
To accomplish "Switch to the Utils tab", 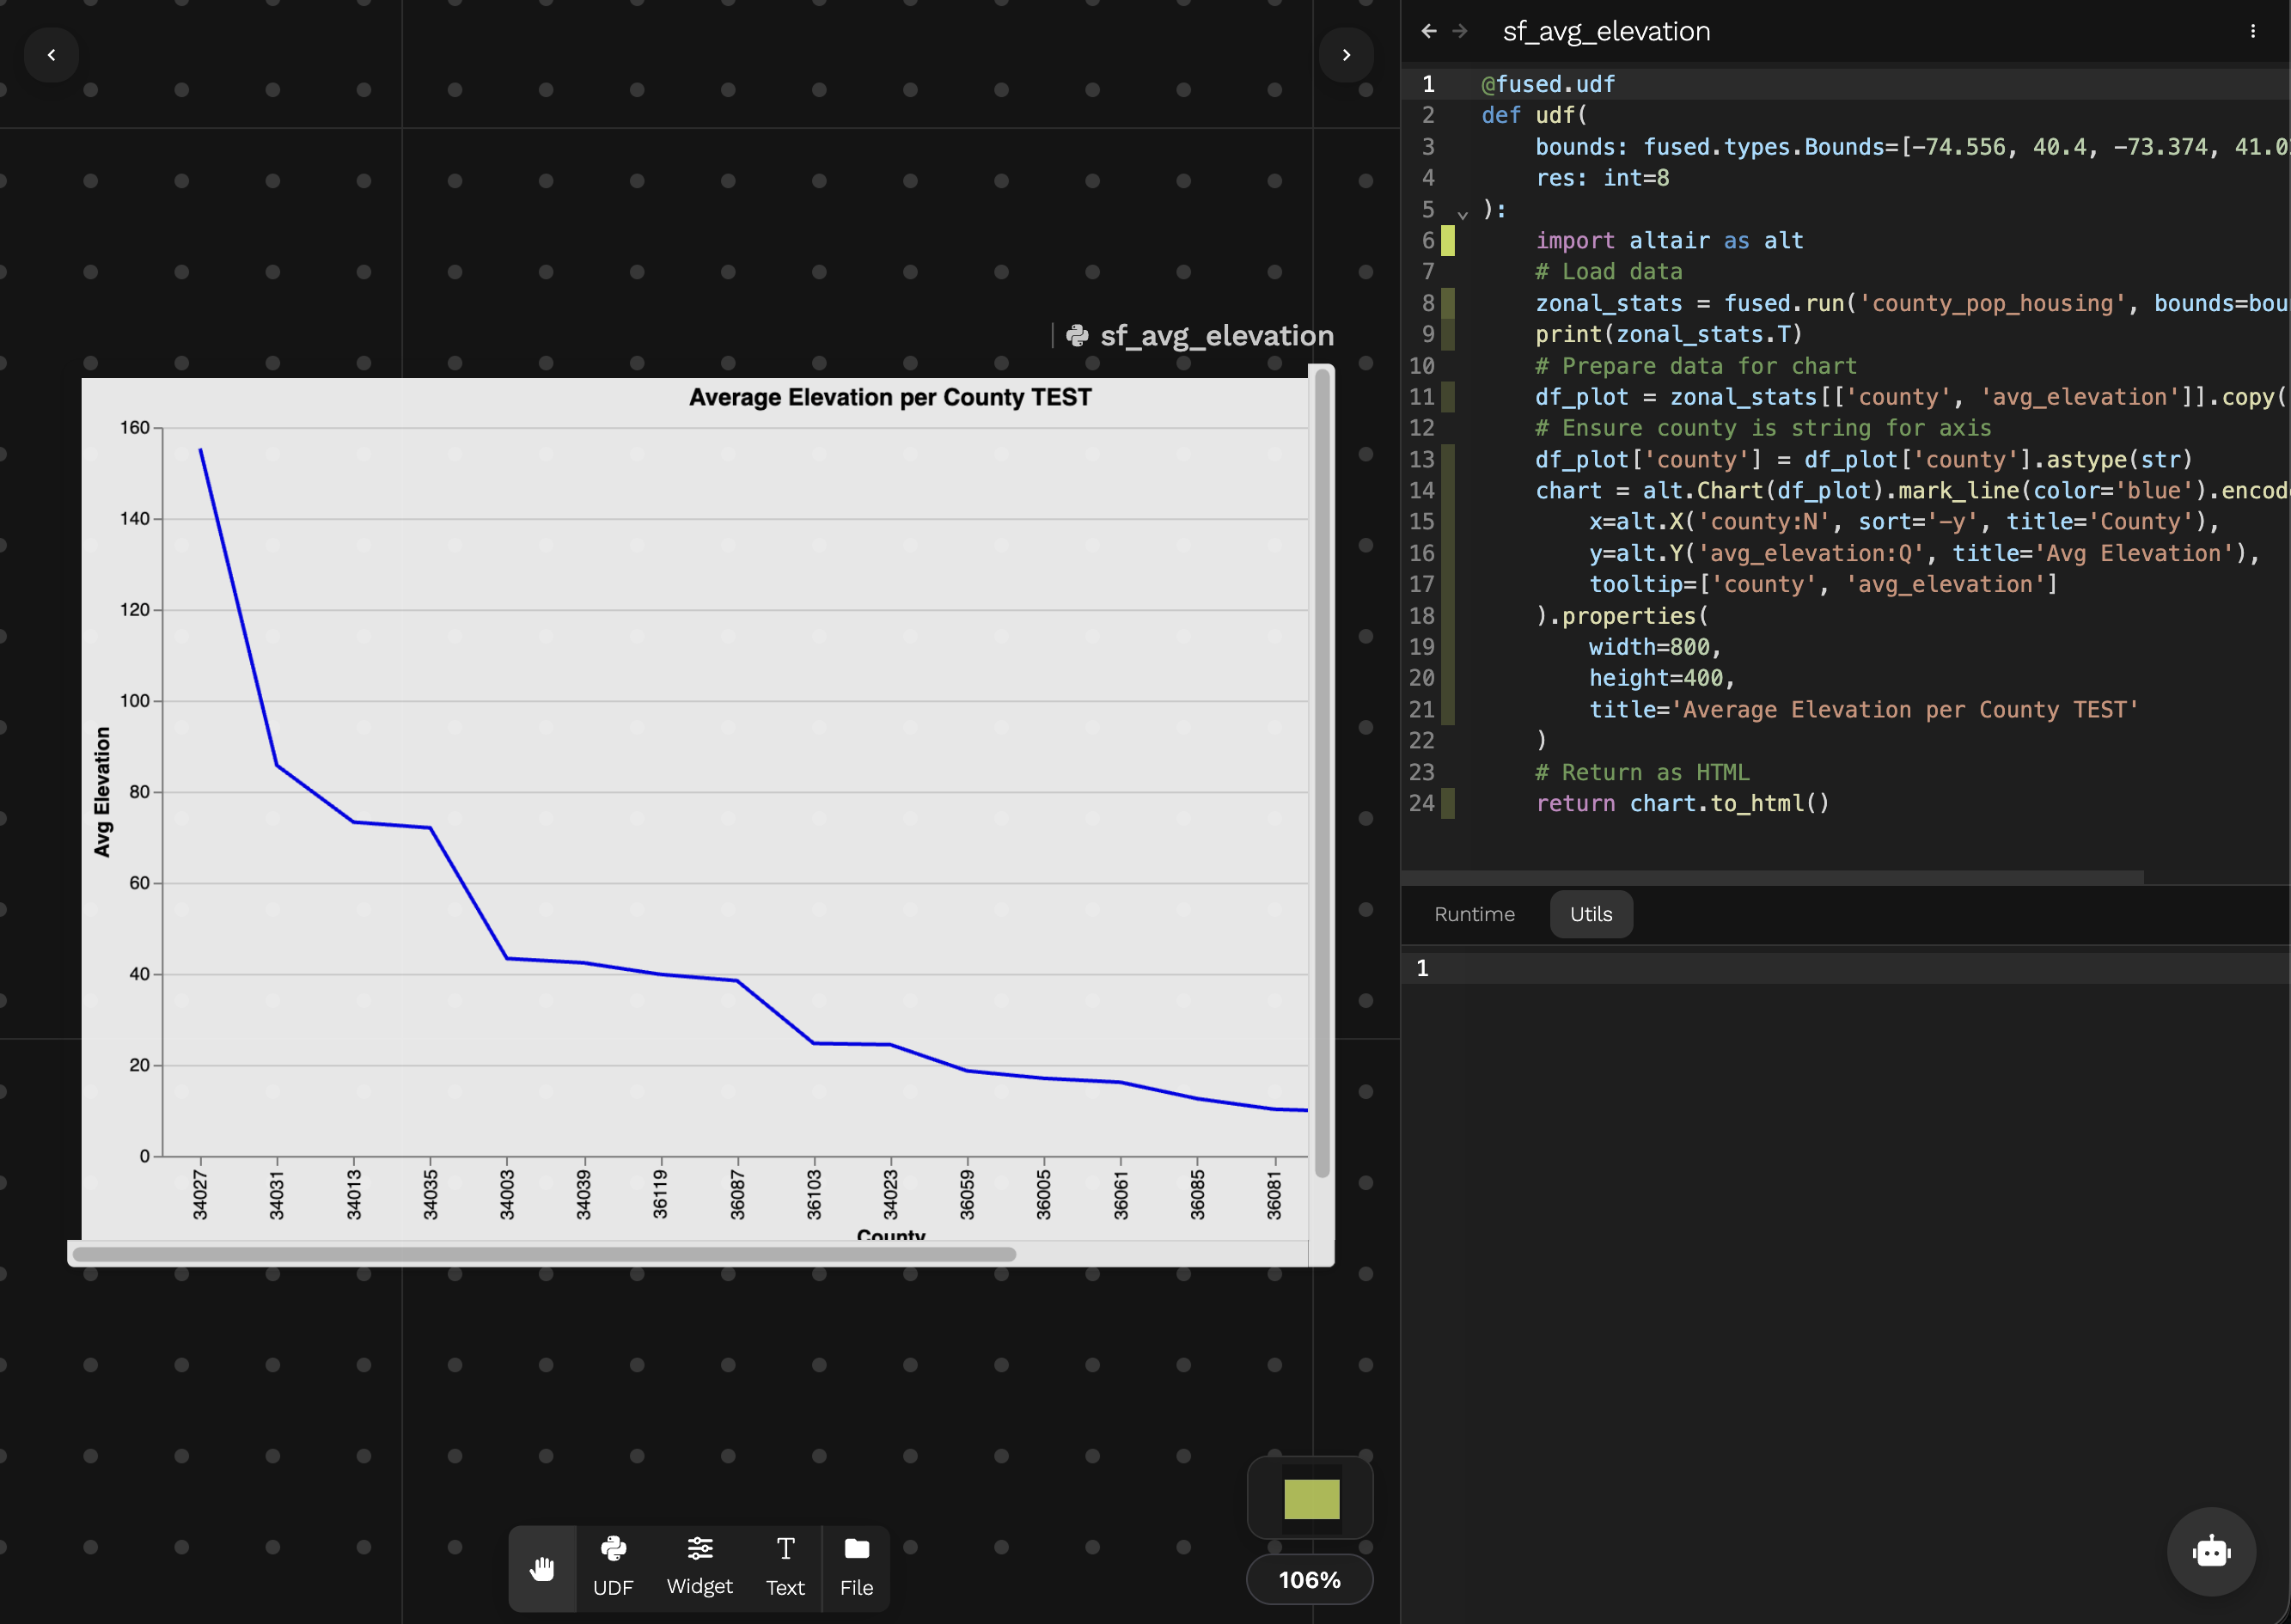I will (1591, 914).
